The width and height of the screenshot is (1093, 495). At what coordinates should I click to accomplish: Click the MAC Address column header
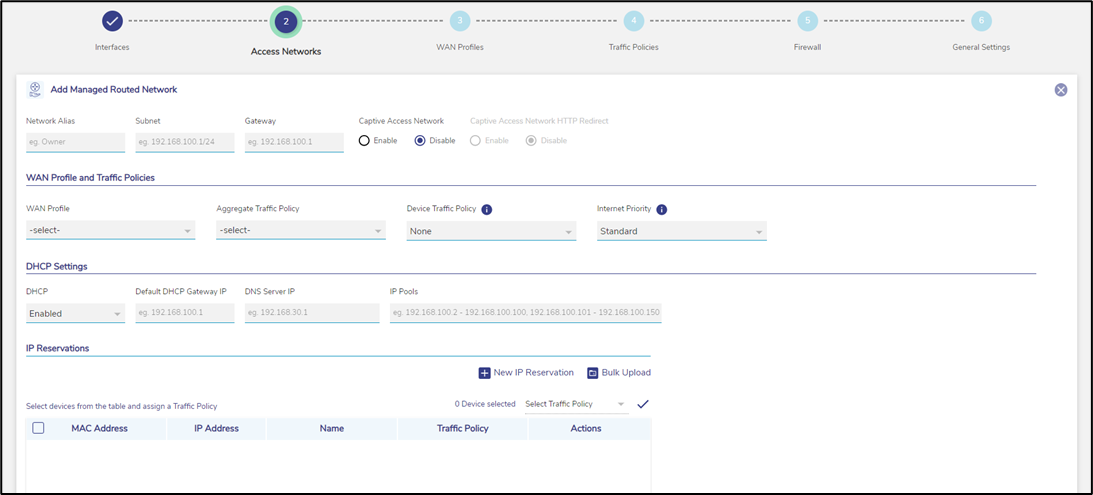(x=99, y=429)
